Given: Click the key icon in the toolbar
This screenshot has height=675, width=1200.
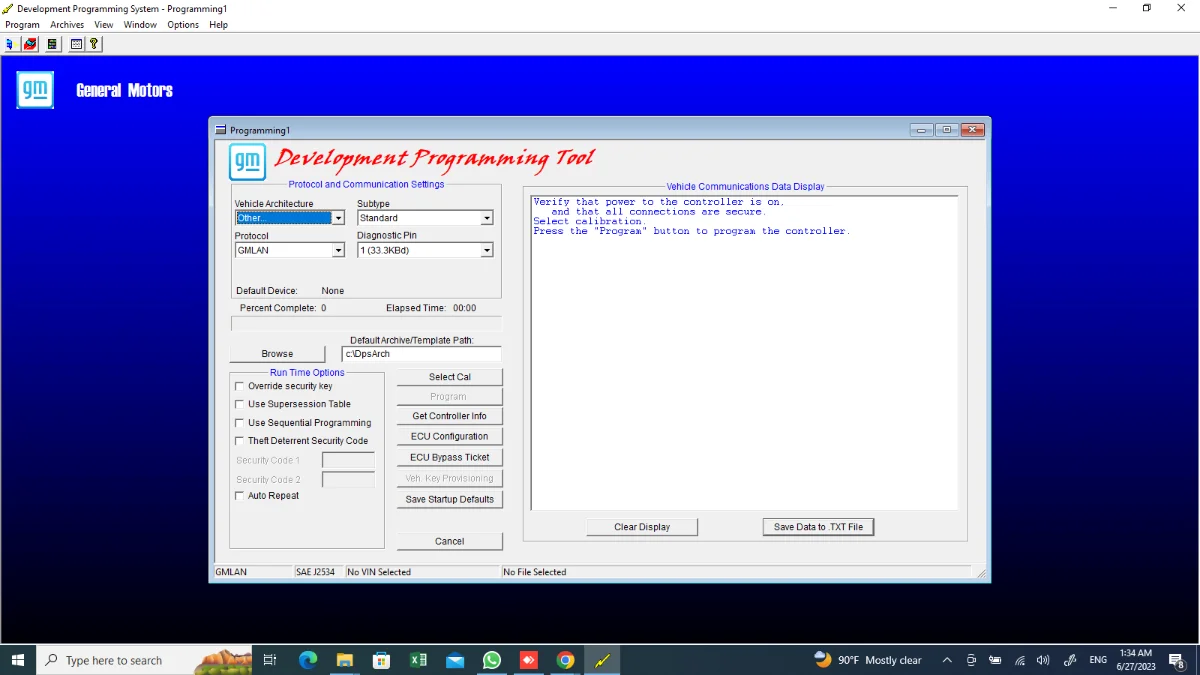Looking at the screenshot, I should tap(94, 44).
